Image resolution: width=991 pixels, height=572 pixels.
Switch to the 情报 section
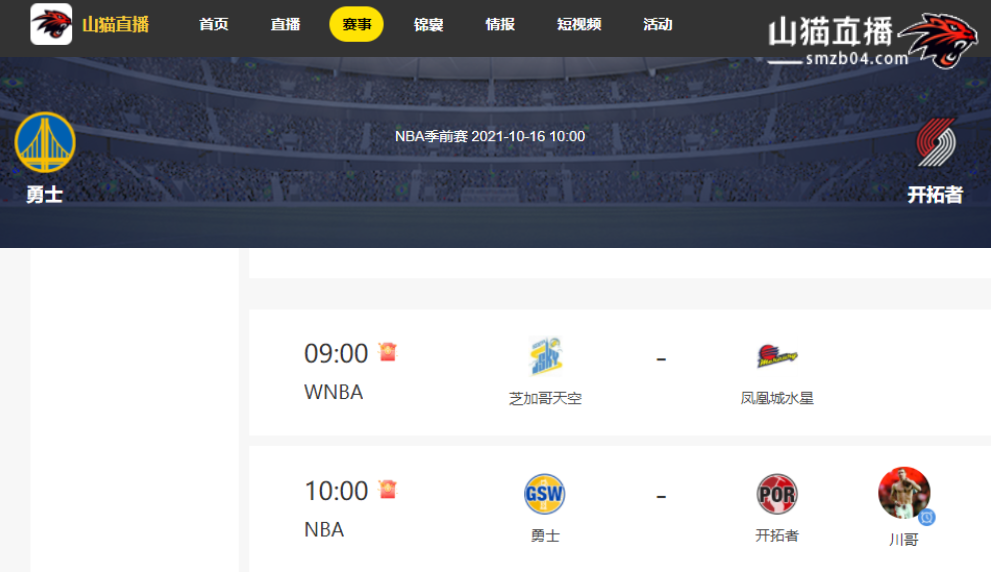pyautogui.click(x=500, y=24)
